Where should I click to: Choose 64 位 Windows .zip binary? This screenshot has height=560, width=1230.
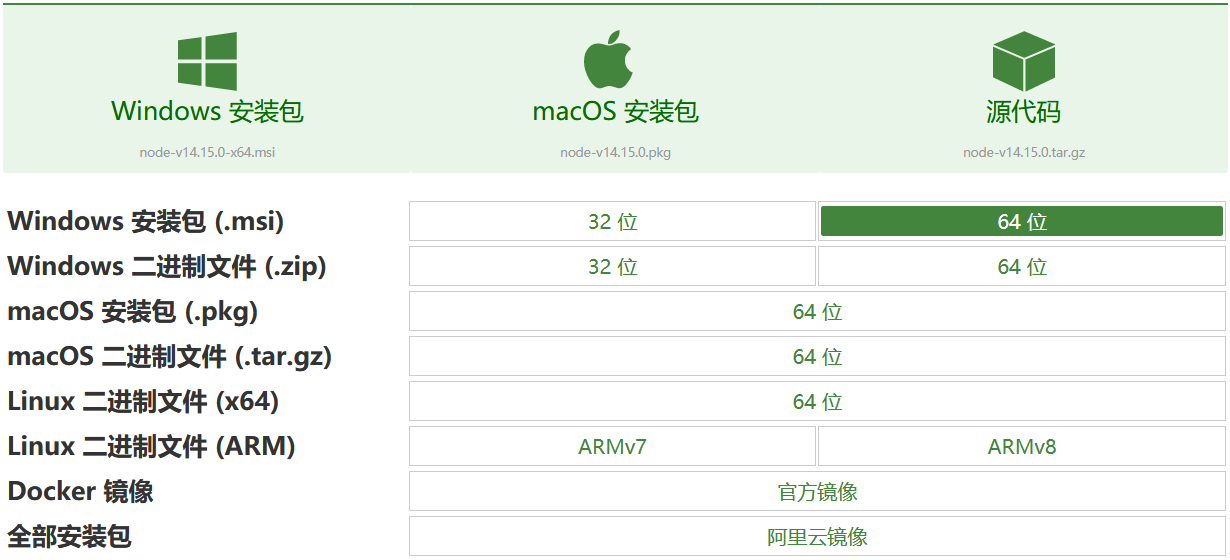pyautogui.click(x=1022, y=266)
